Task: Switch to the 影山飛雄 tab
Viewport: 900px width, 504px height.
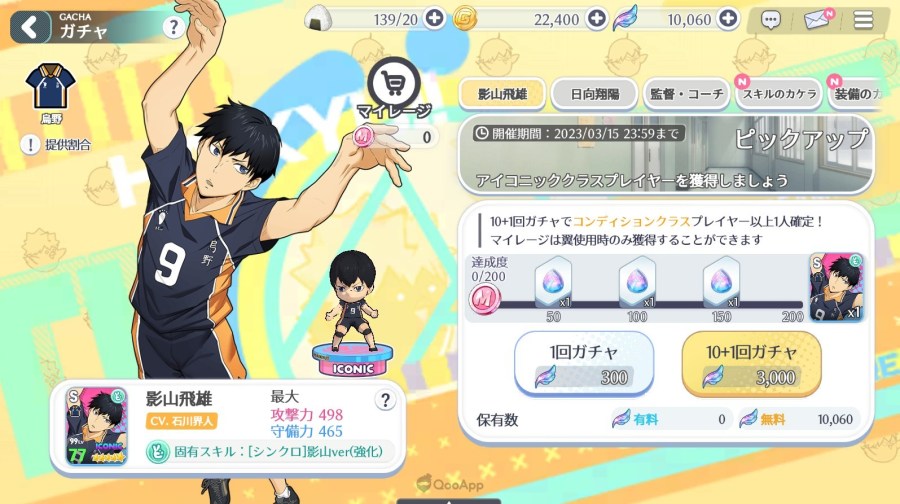Action: tap(502, 94)
